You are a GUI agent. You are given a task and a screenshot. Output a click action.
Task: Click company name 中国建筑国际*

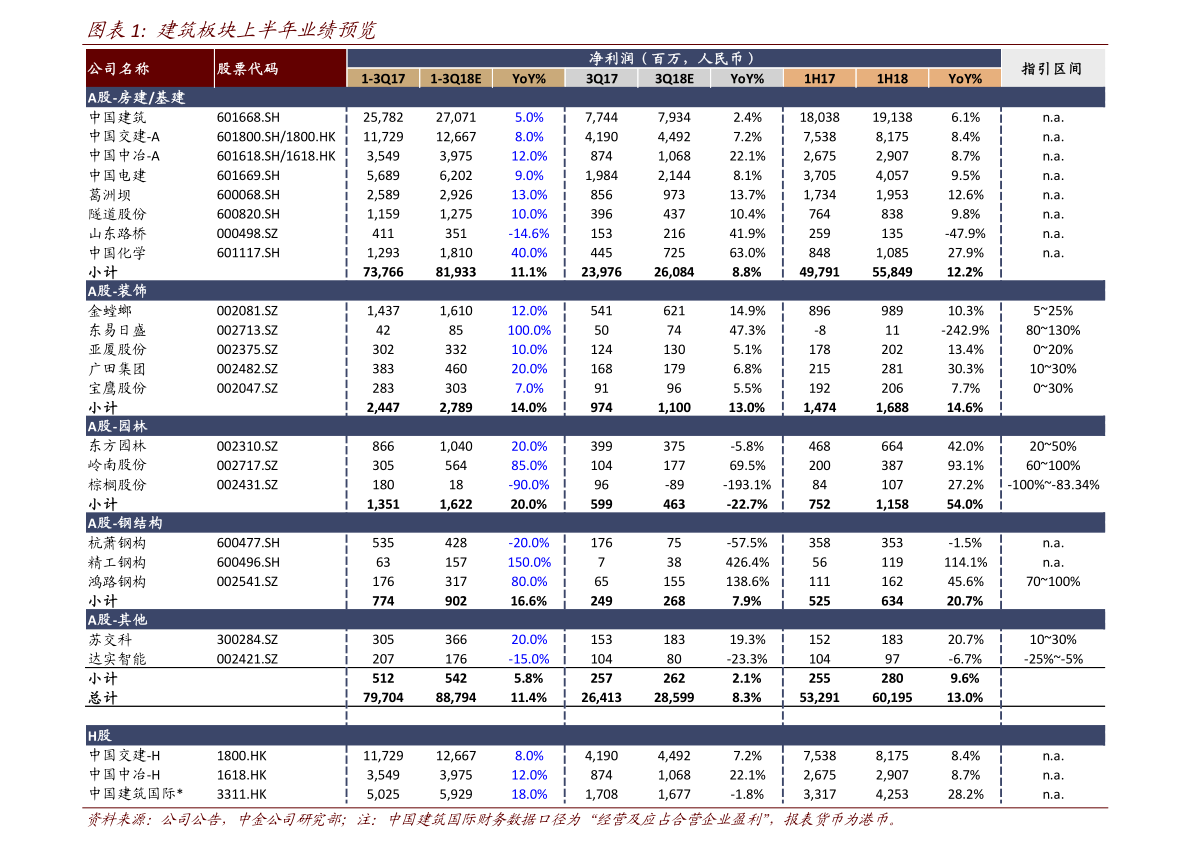136,794
